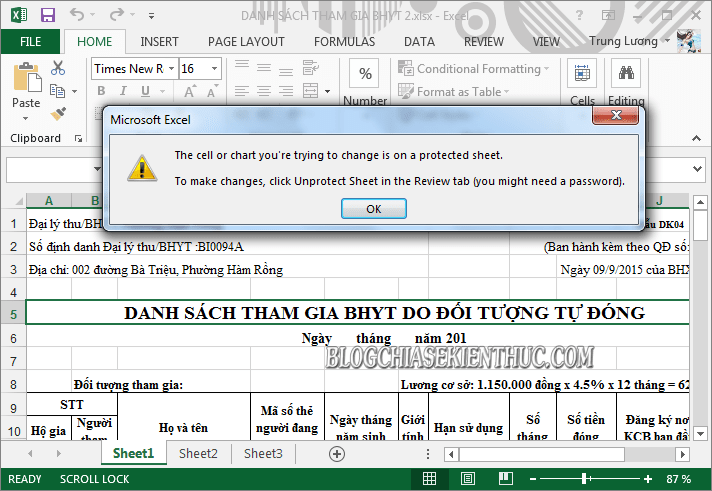This screenshot has height=491, width=712.
Task: Click the Paste clipboard icon
Action: click(x=26, y=77)
